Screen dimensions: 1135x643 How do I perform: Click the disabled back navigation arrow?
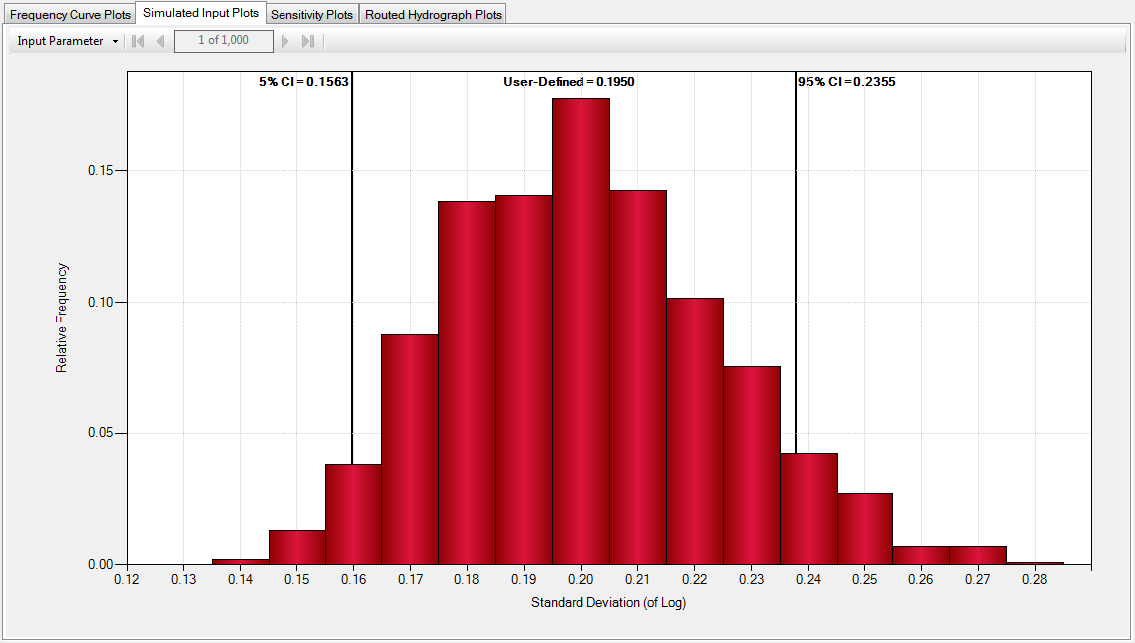(160, 41)
